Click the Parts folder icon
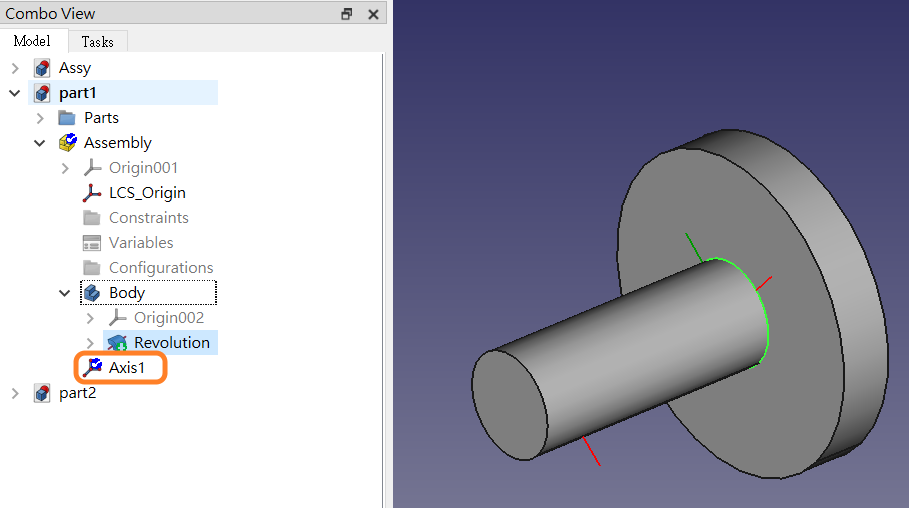The height and width of the screenshot is (508, 909). point(67,118)
